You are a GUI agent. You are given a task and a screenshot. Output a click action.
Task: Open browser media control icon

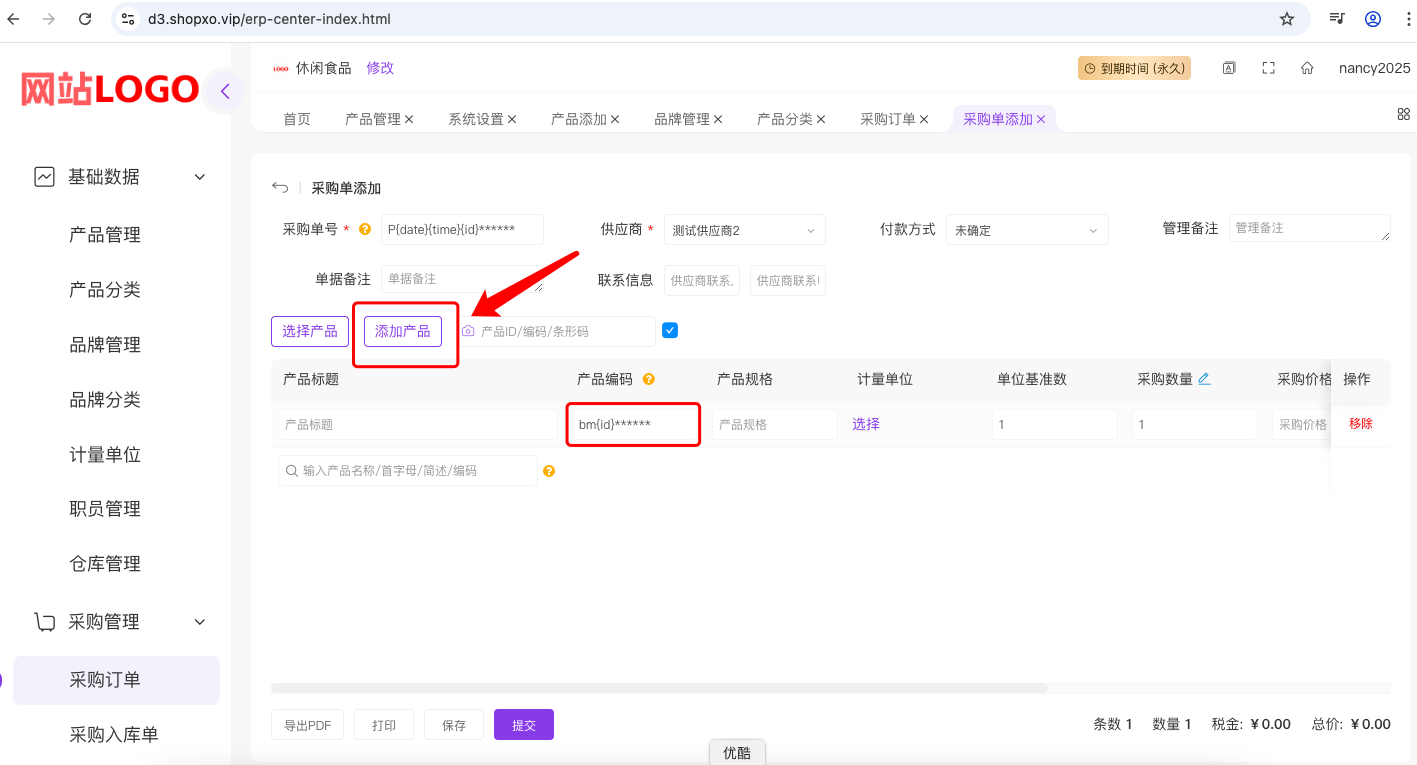pos(1337,19)
